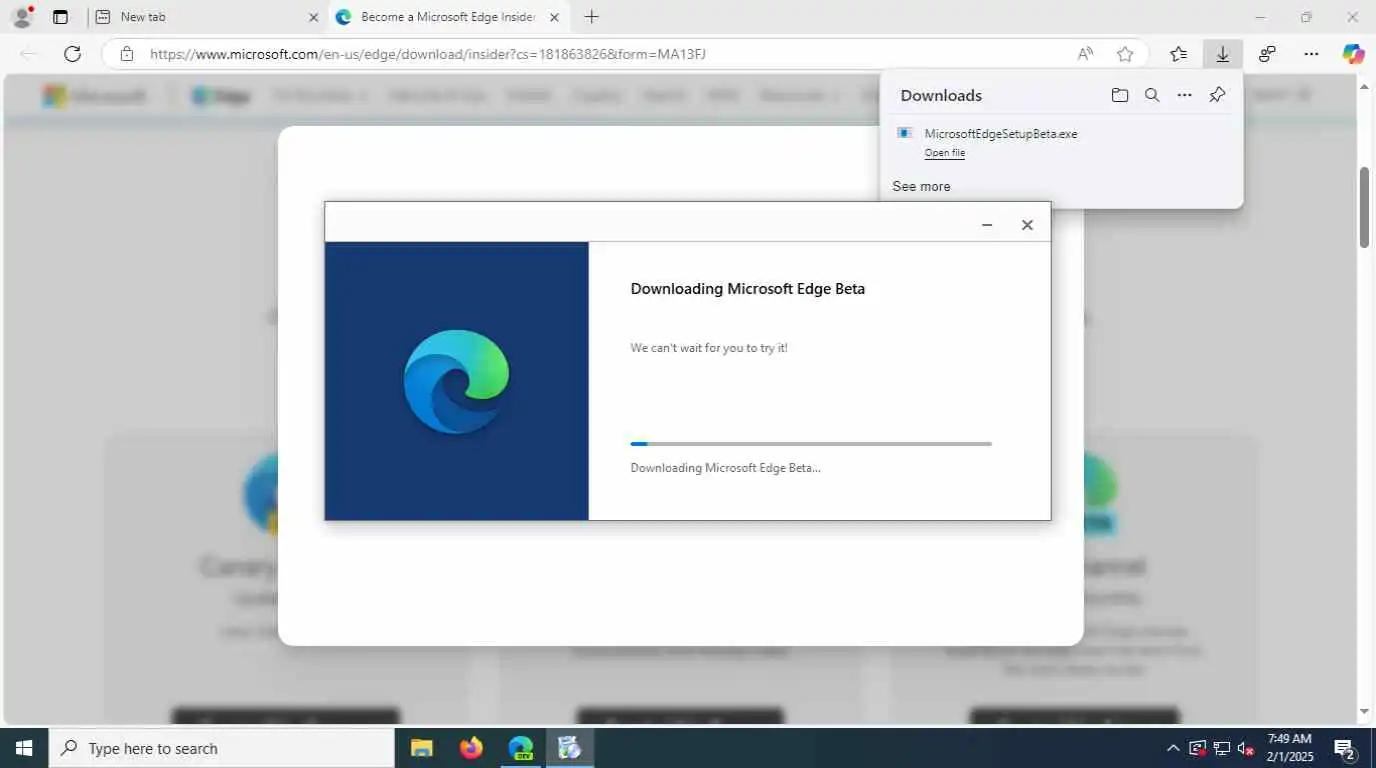Launch Firefox from taskbar
This screenshot has width=1376, height=768.
tap(471, 748)
